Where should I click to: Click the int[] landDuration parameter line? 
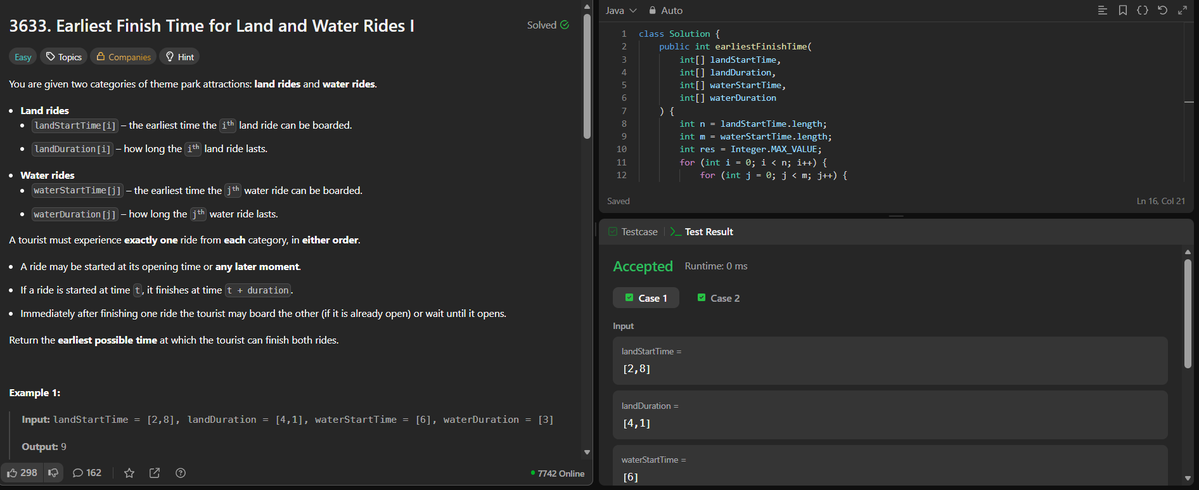pos(727,73)
